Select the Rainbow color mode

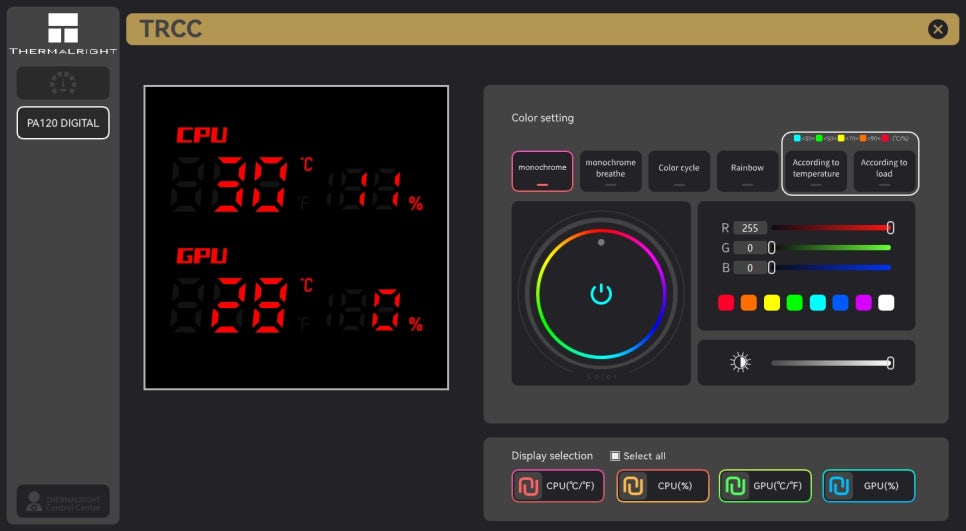tap(747, 171)
